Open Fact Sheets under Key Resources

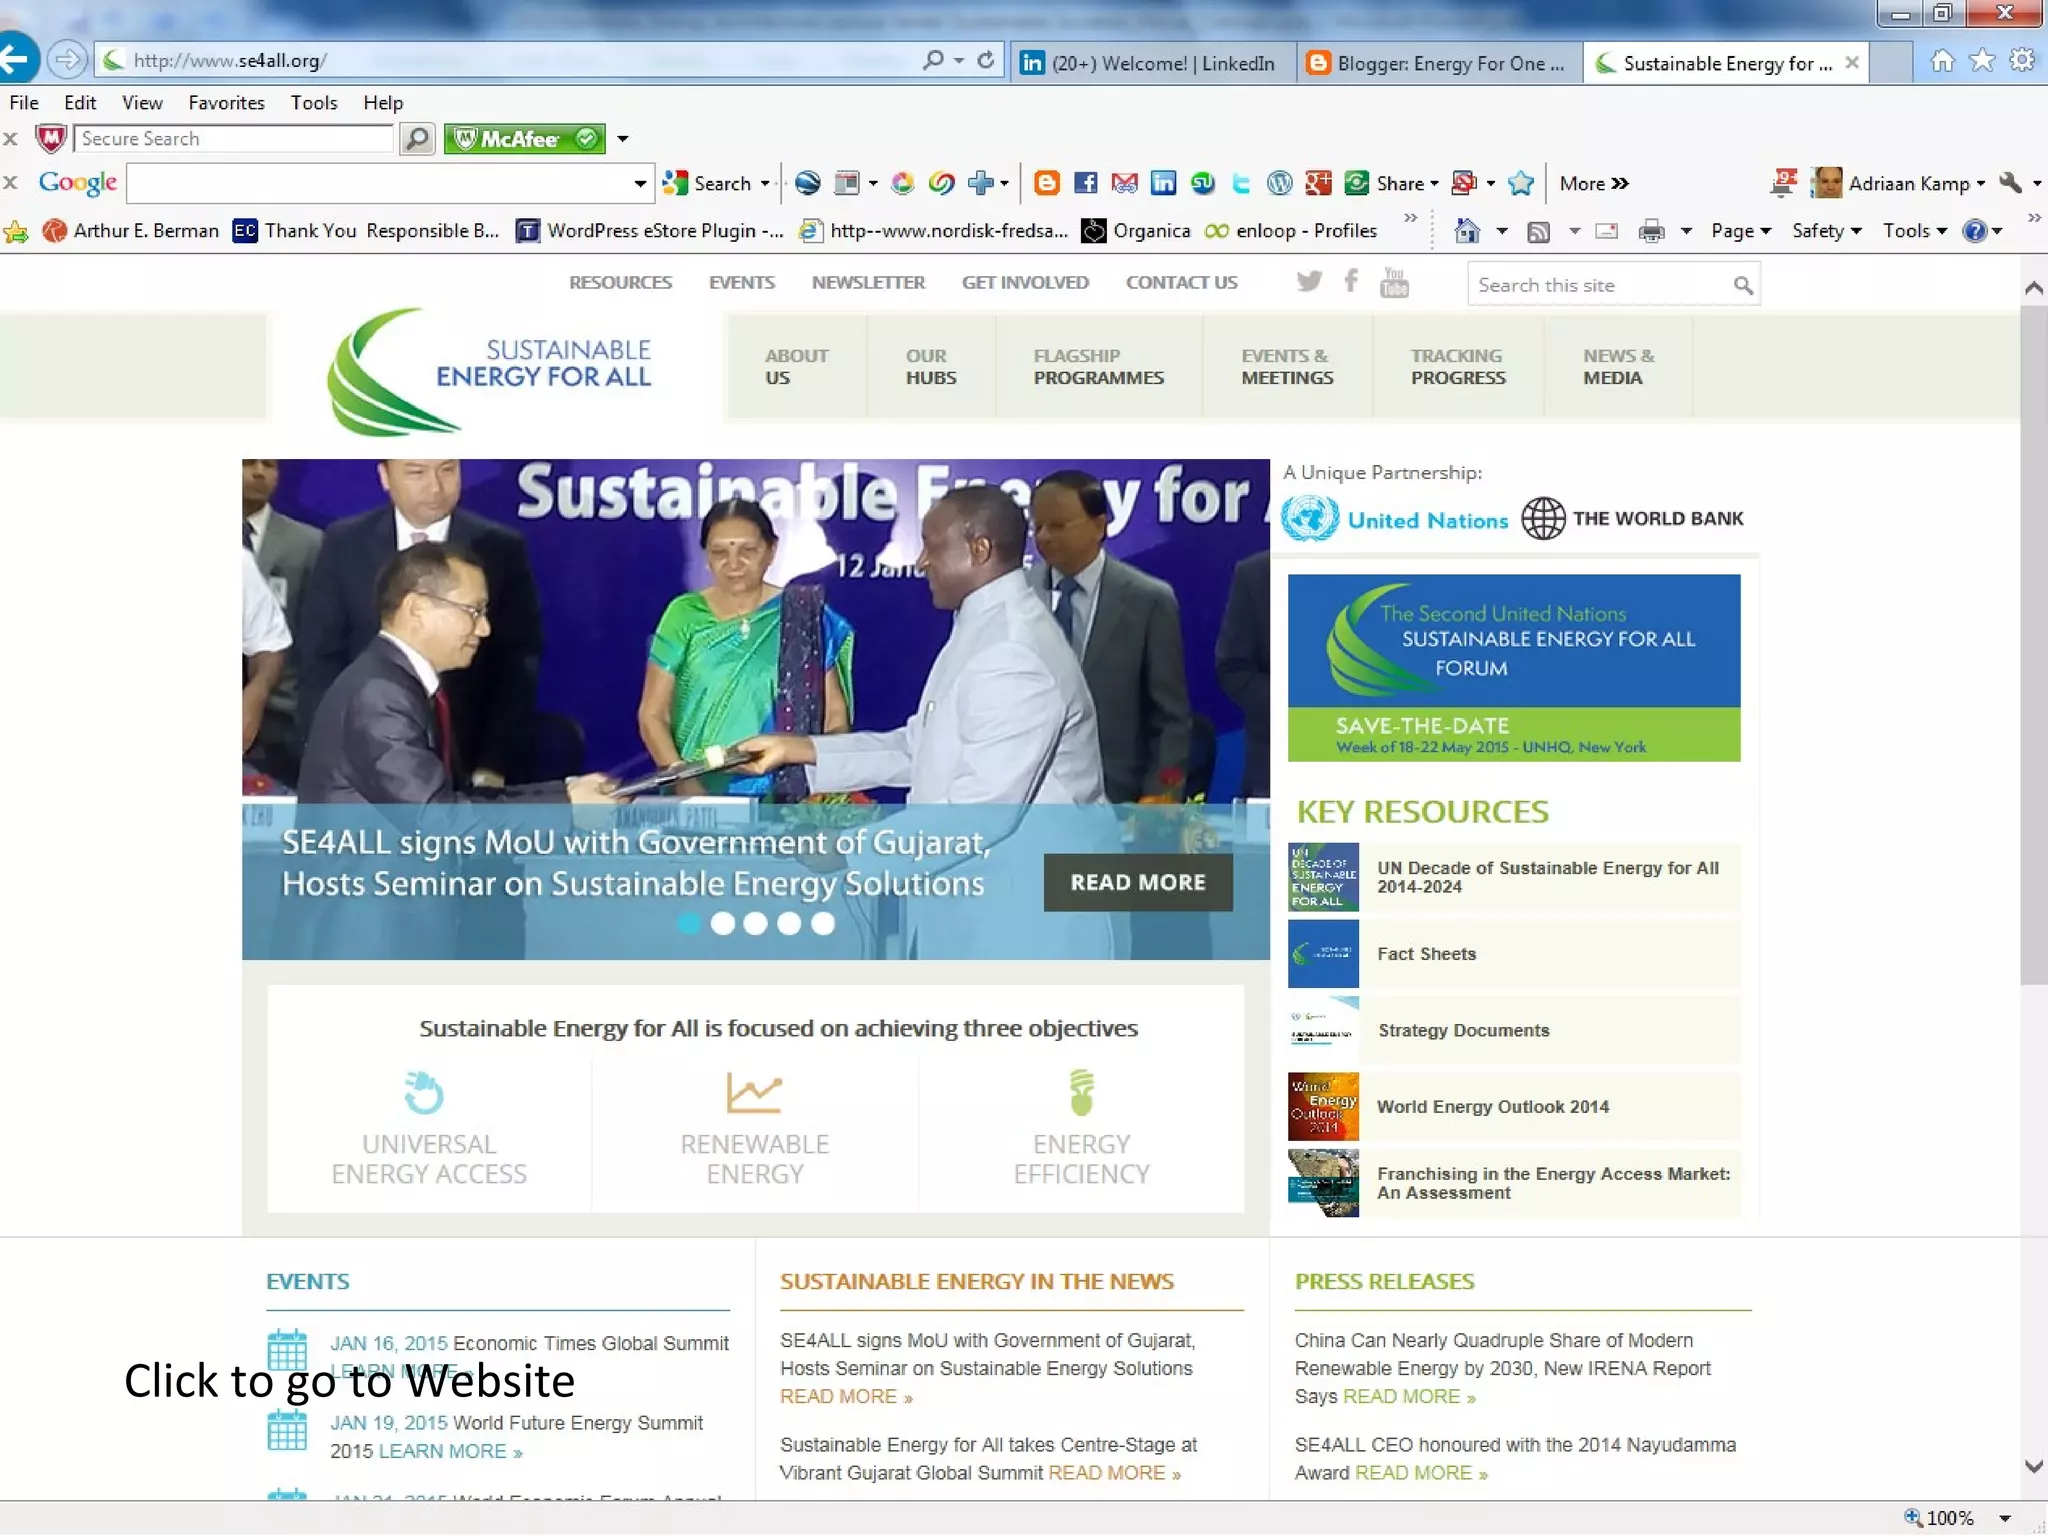(x=1426, y=954)
